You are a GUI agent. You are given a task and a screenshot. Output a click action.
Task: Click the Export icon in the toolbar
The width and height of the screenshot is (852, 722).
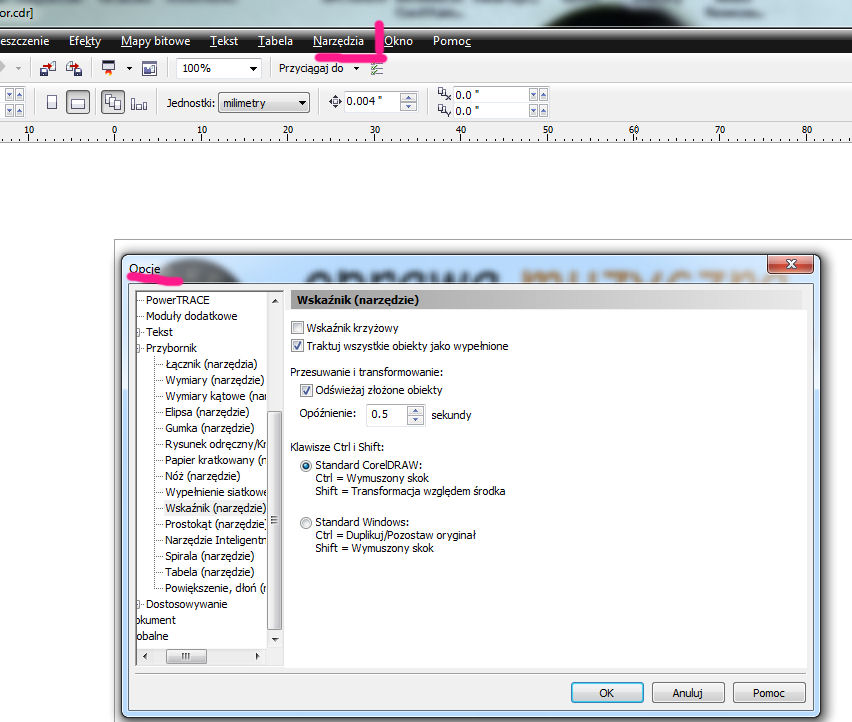click(x=74, y=69)
